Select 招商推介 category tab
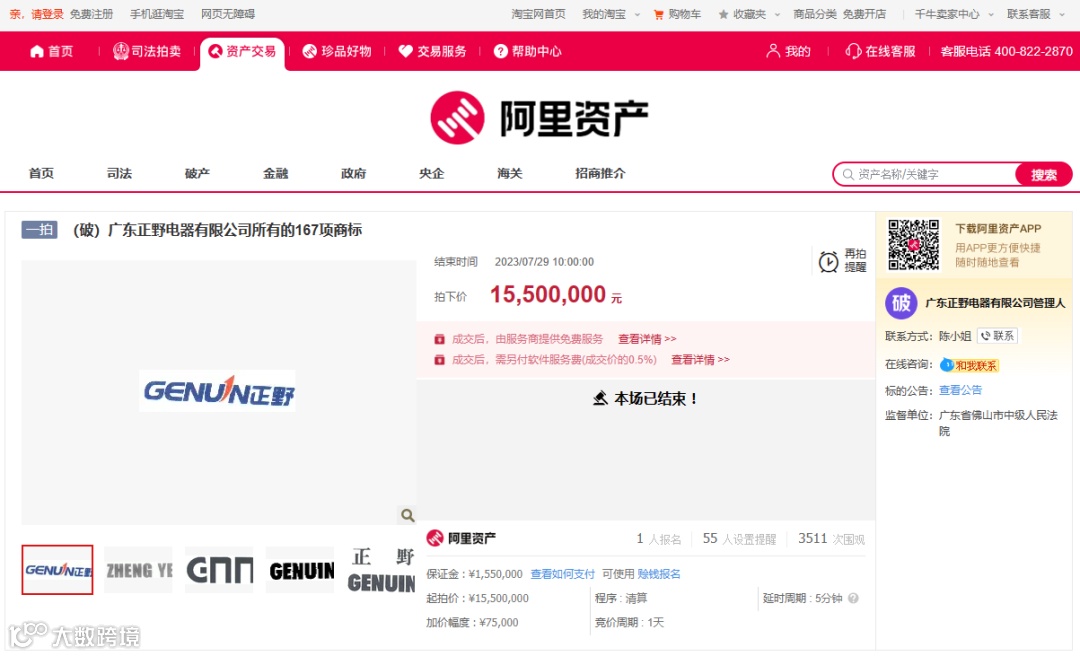1080x656 pixels. tap(601, 174)
